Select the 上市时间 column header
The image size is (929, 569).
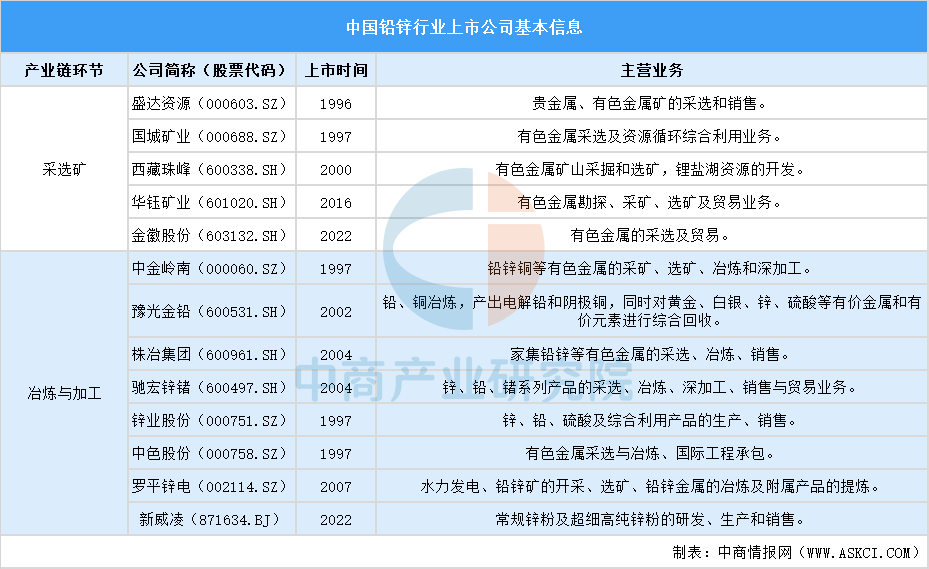(x=336, y=70)
